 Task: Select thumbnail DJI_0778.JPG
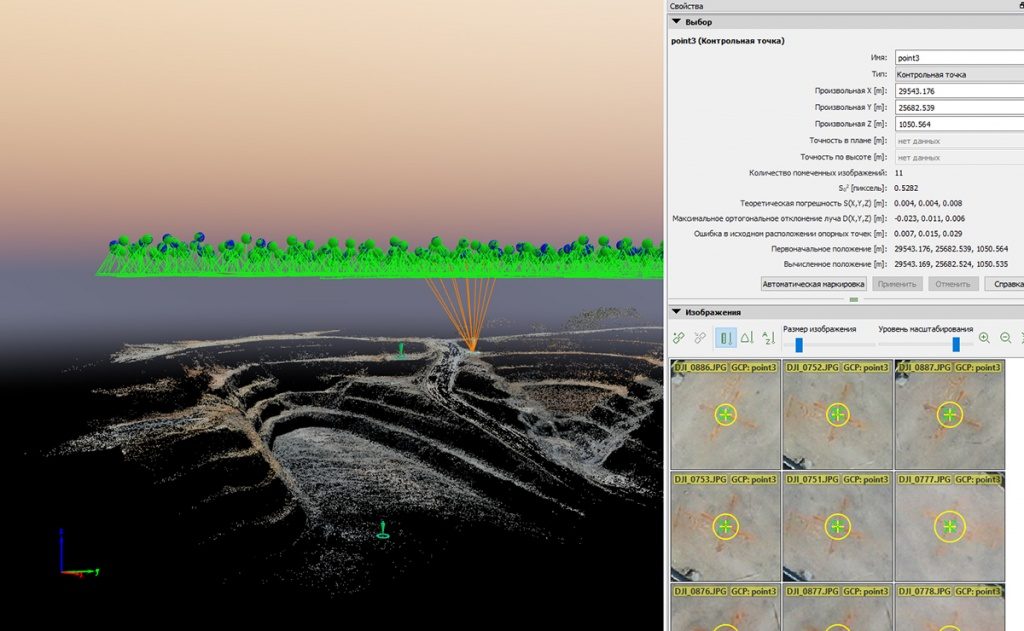coord(950,607)
